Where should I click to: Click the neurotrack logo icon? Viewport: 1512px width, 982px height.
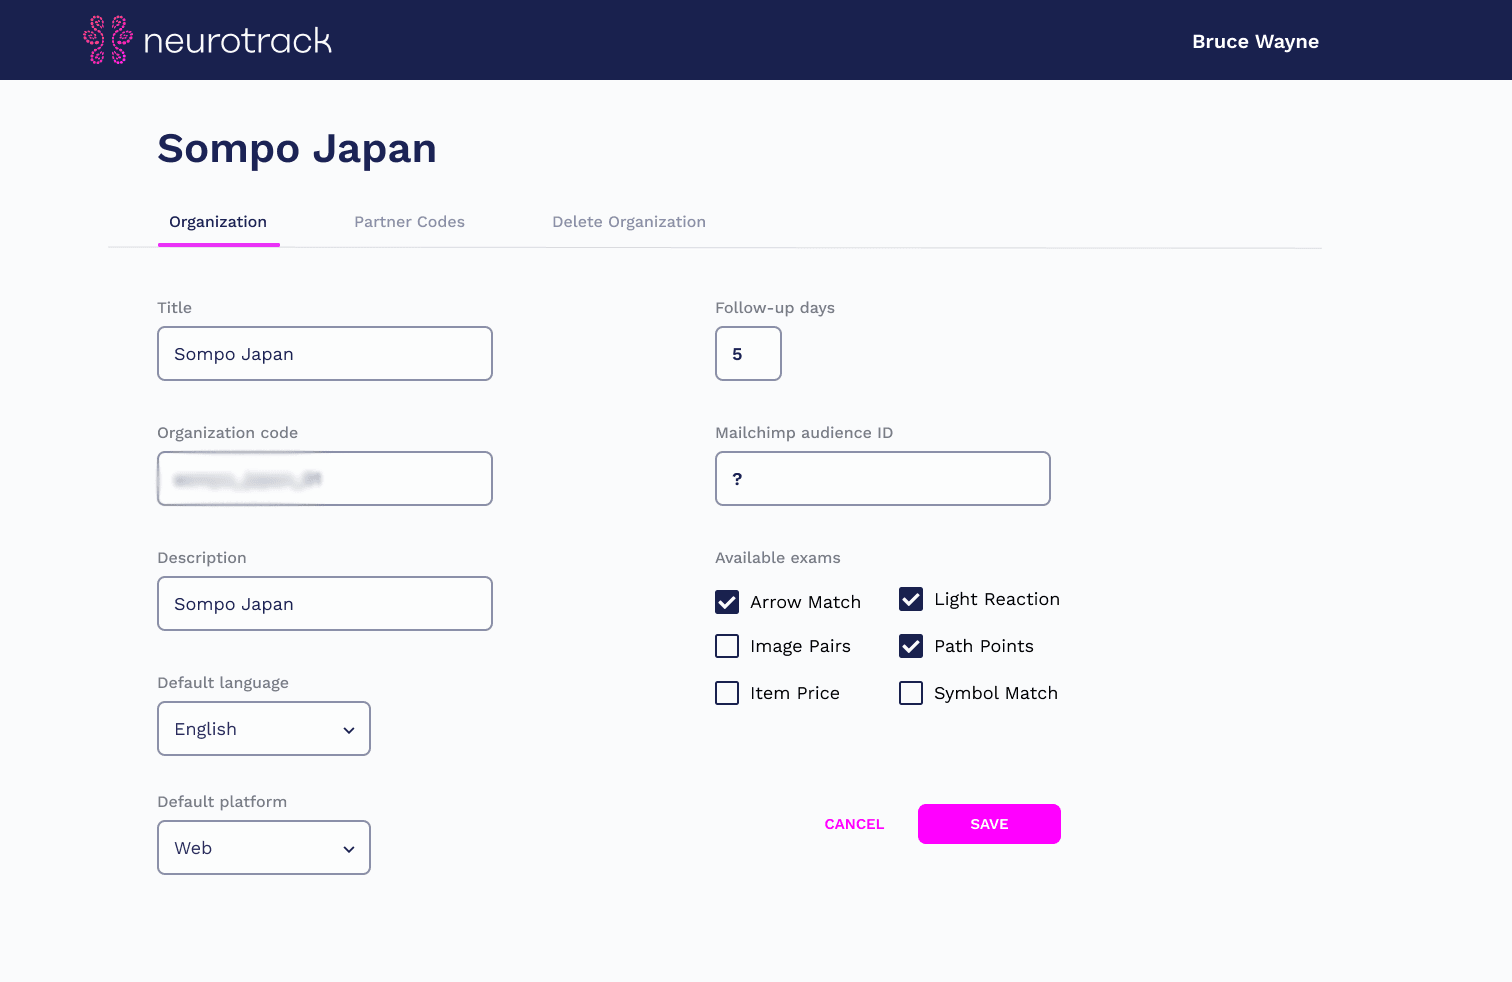pos(107,41)
